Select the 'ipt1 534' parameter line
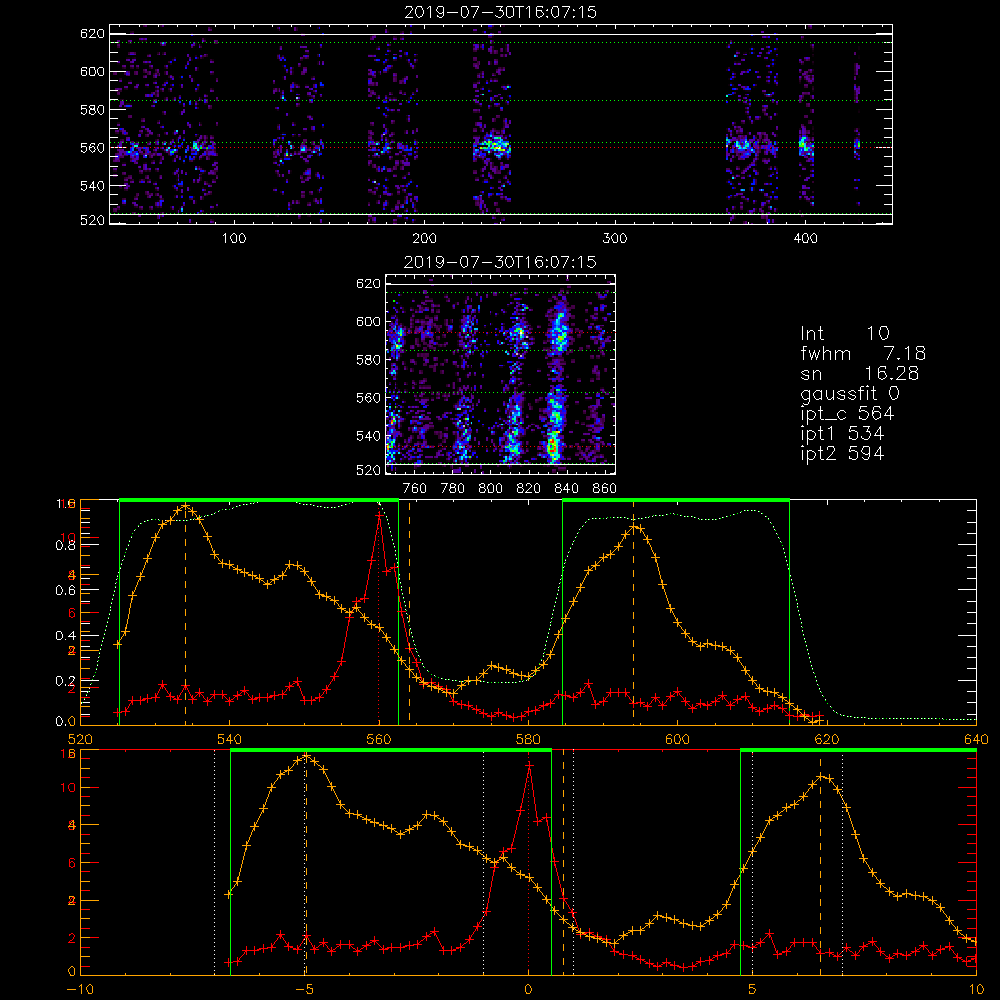This screenshot has height=1000, width=1000. tap(842, 434)
